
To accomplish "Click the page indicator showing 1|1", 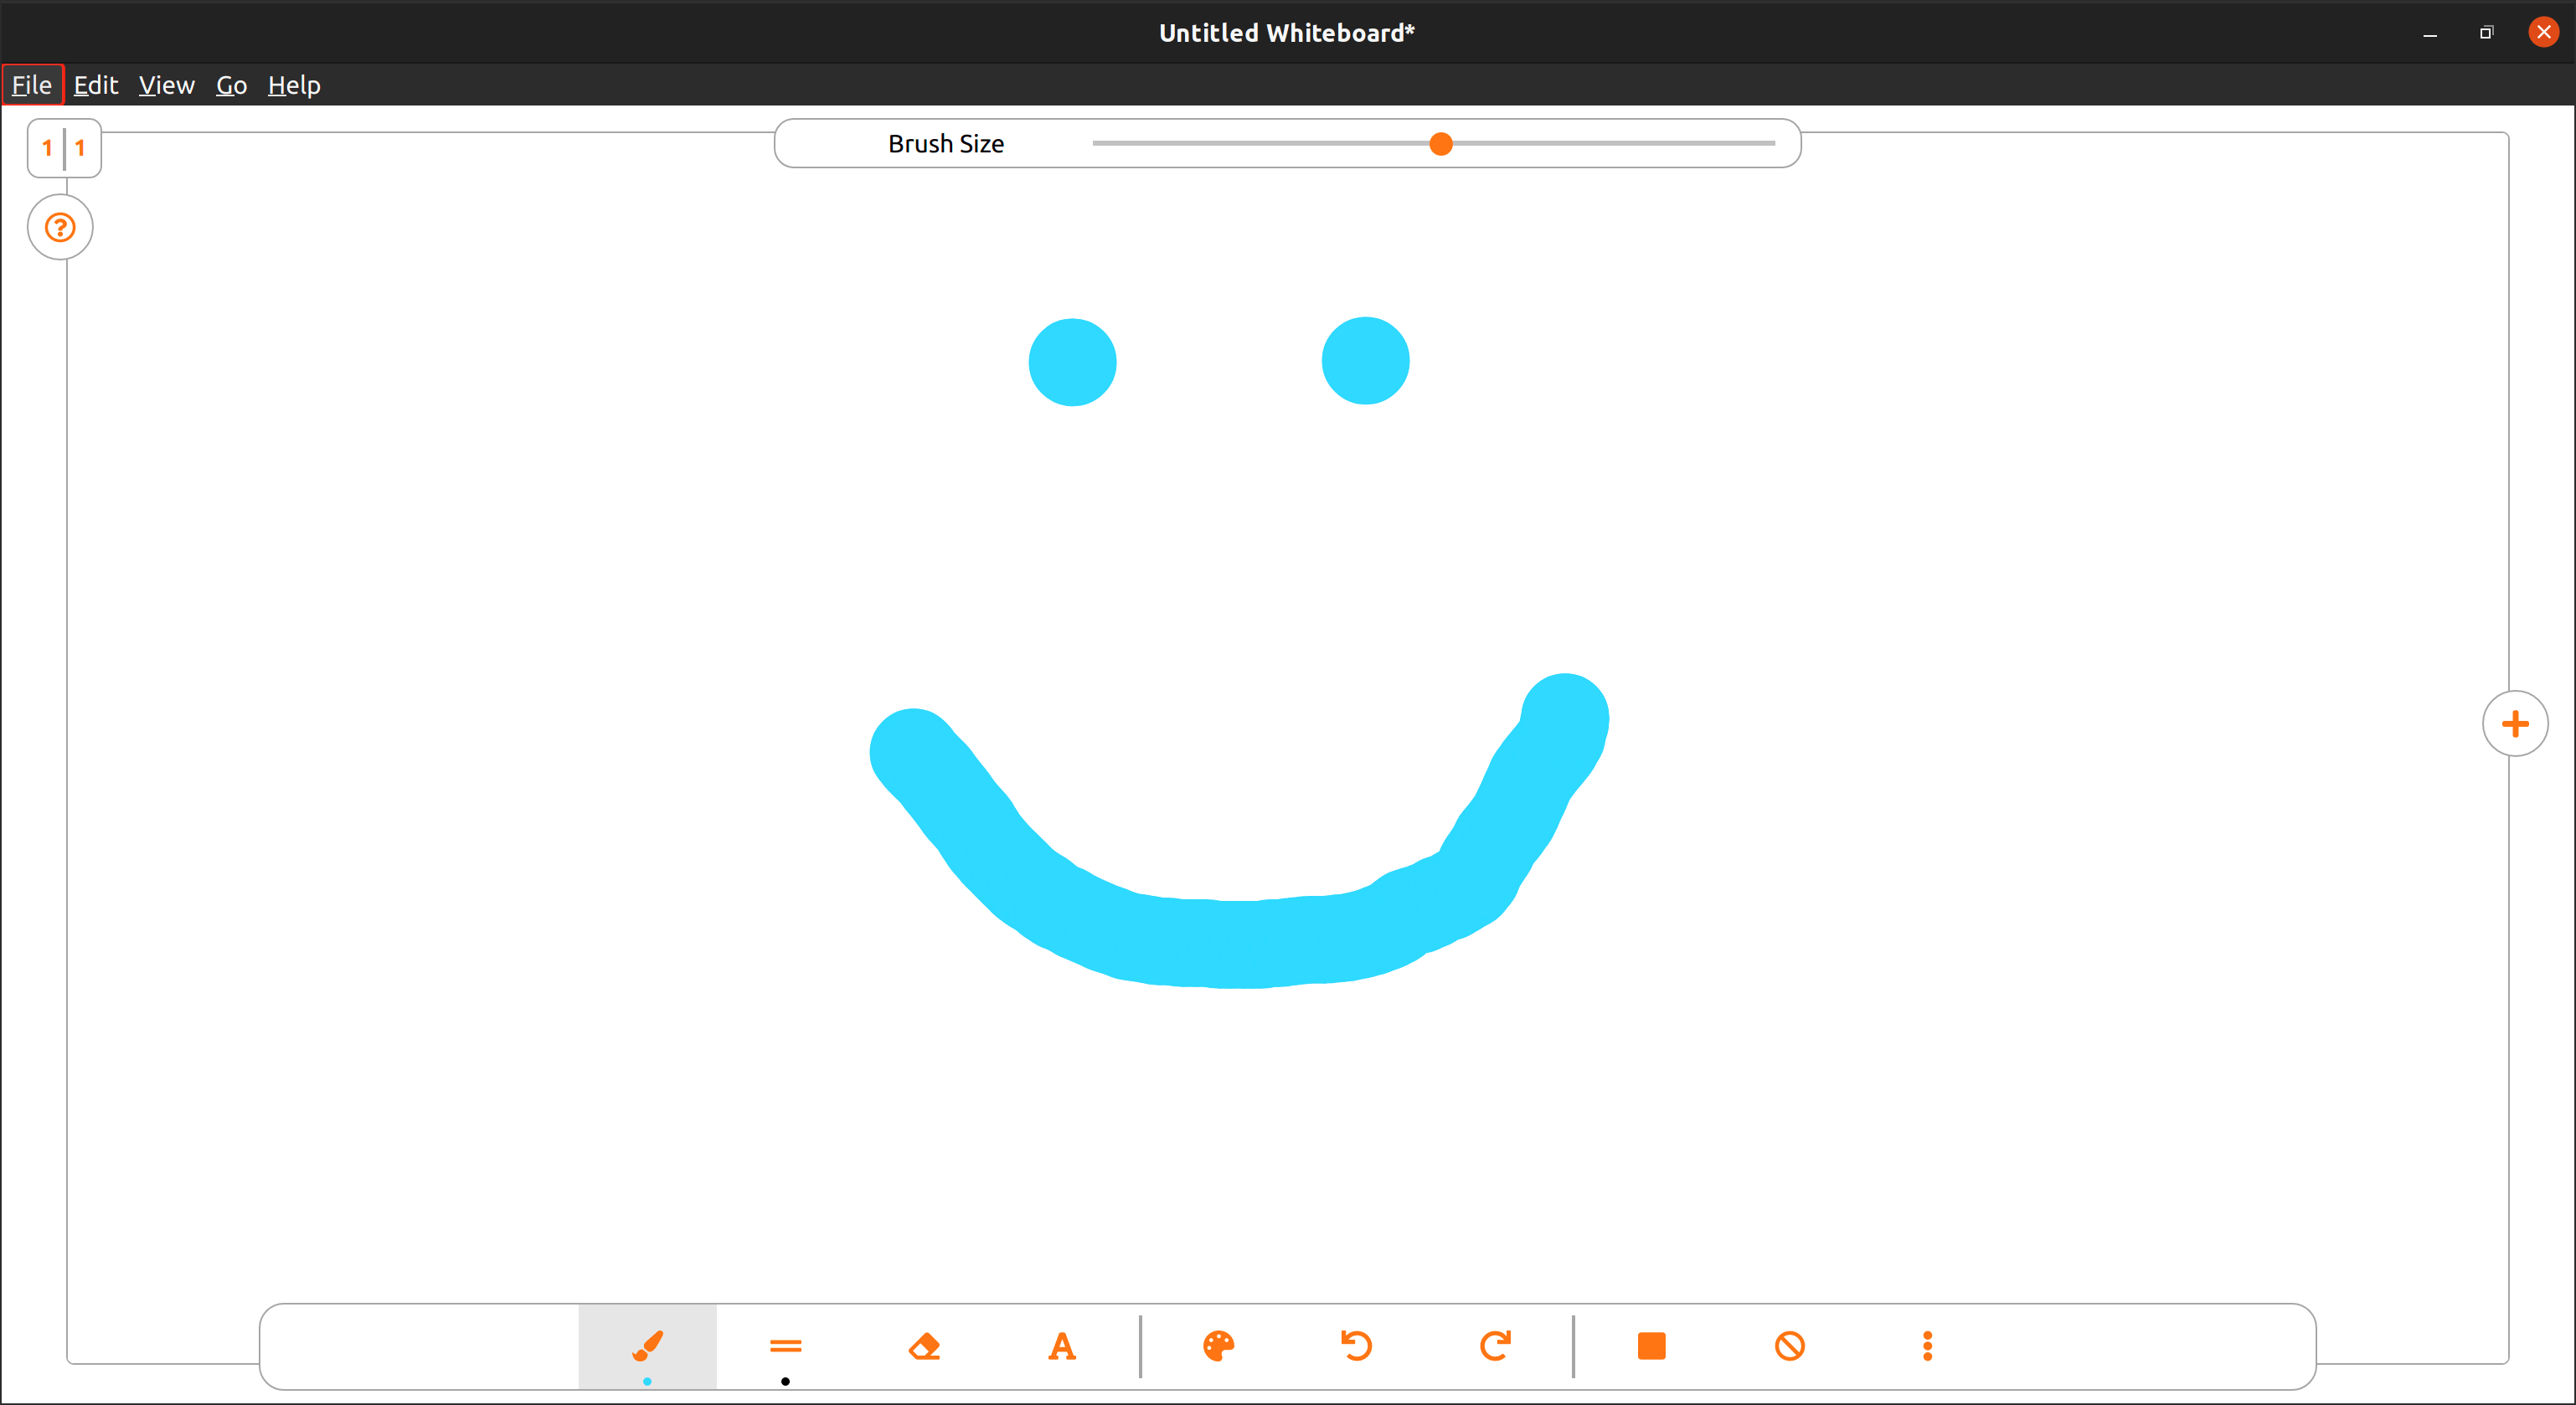I will (62, 147).
